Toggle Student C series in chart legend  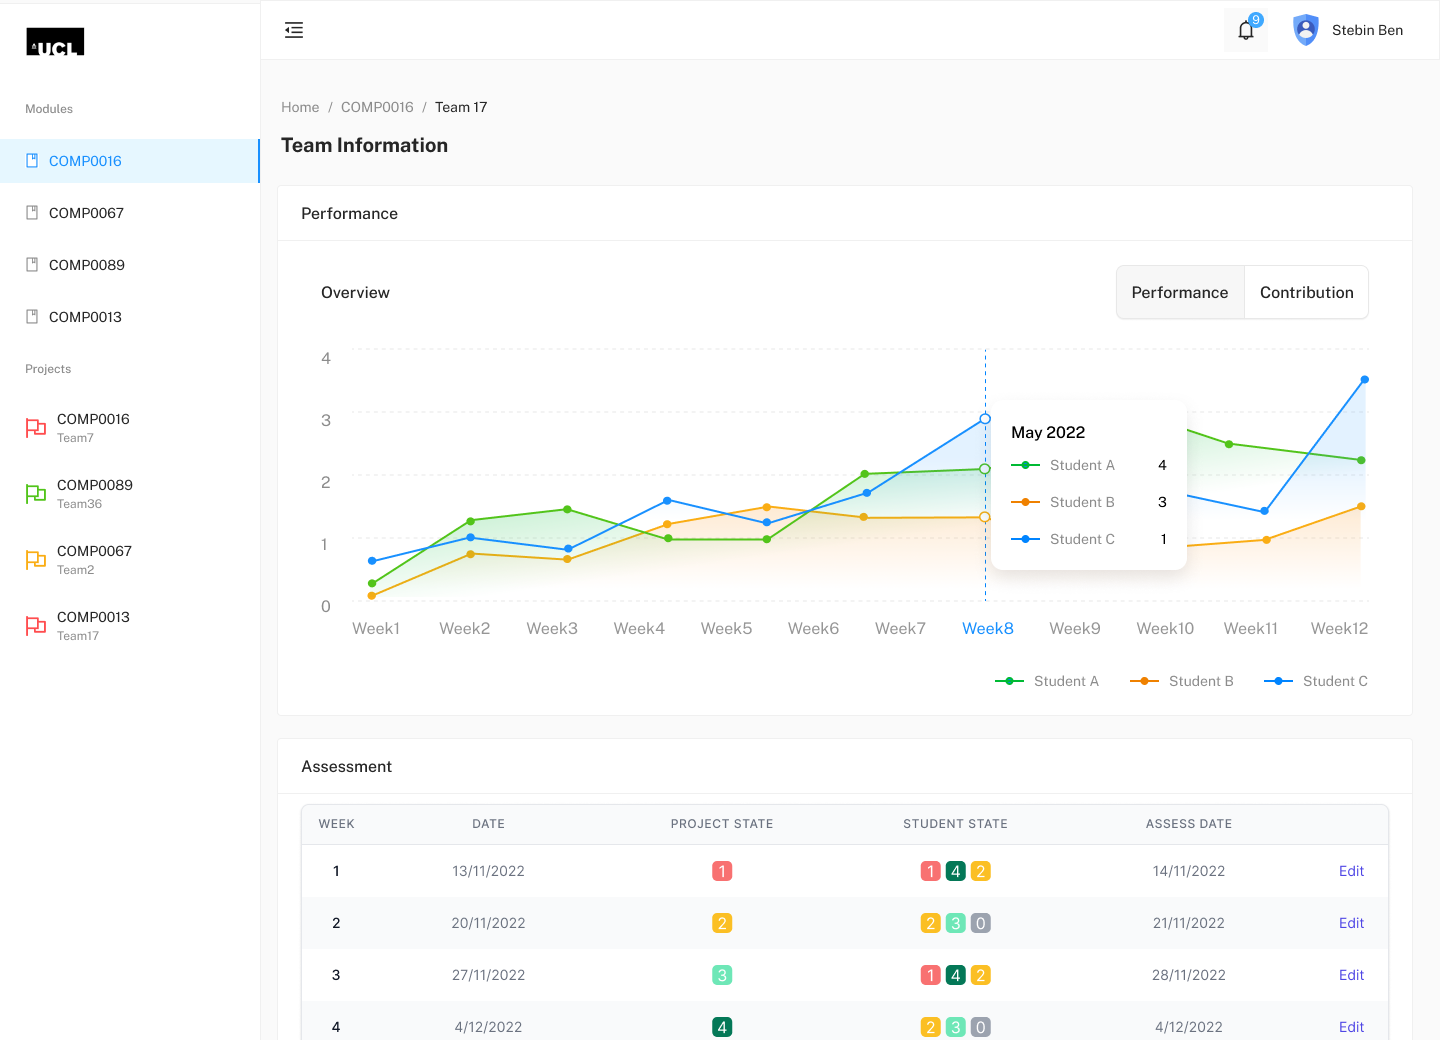[x=1316, y=681]
